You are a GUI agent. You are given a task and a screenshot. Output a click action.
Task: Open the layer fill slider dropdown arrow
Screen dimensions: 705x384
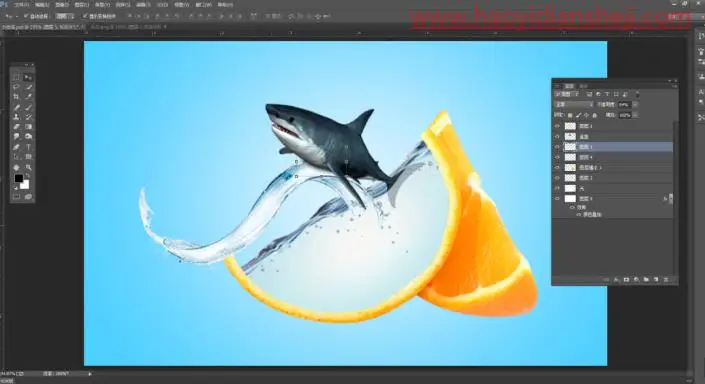coord(635,115)
